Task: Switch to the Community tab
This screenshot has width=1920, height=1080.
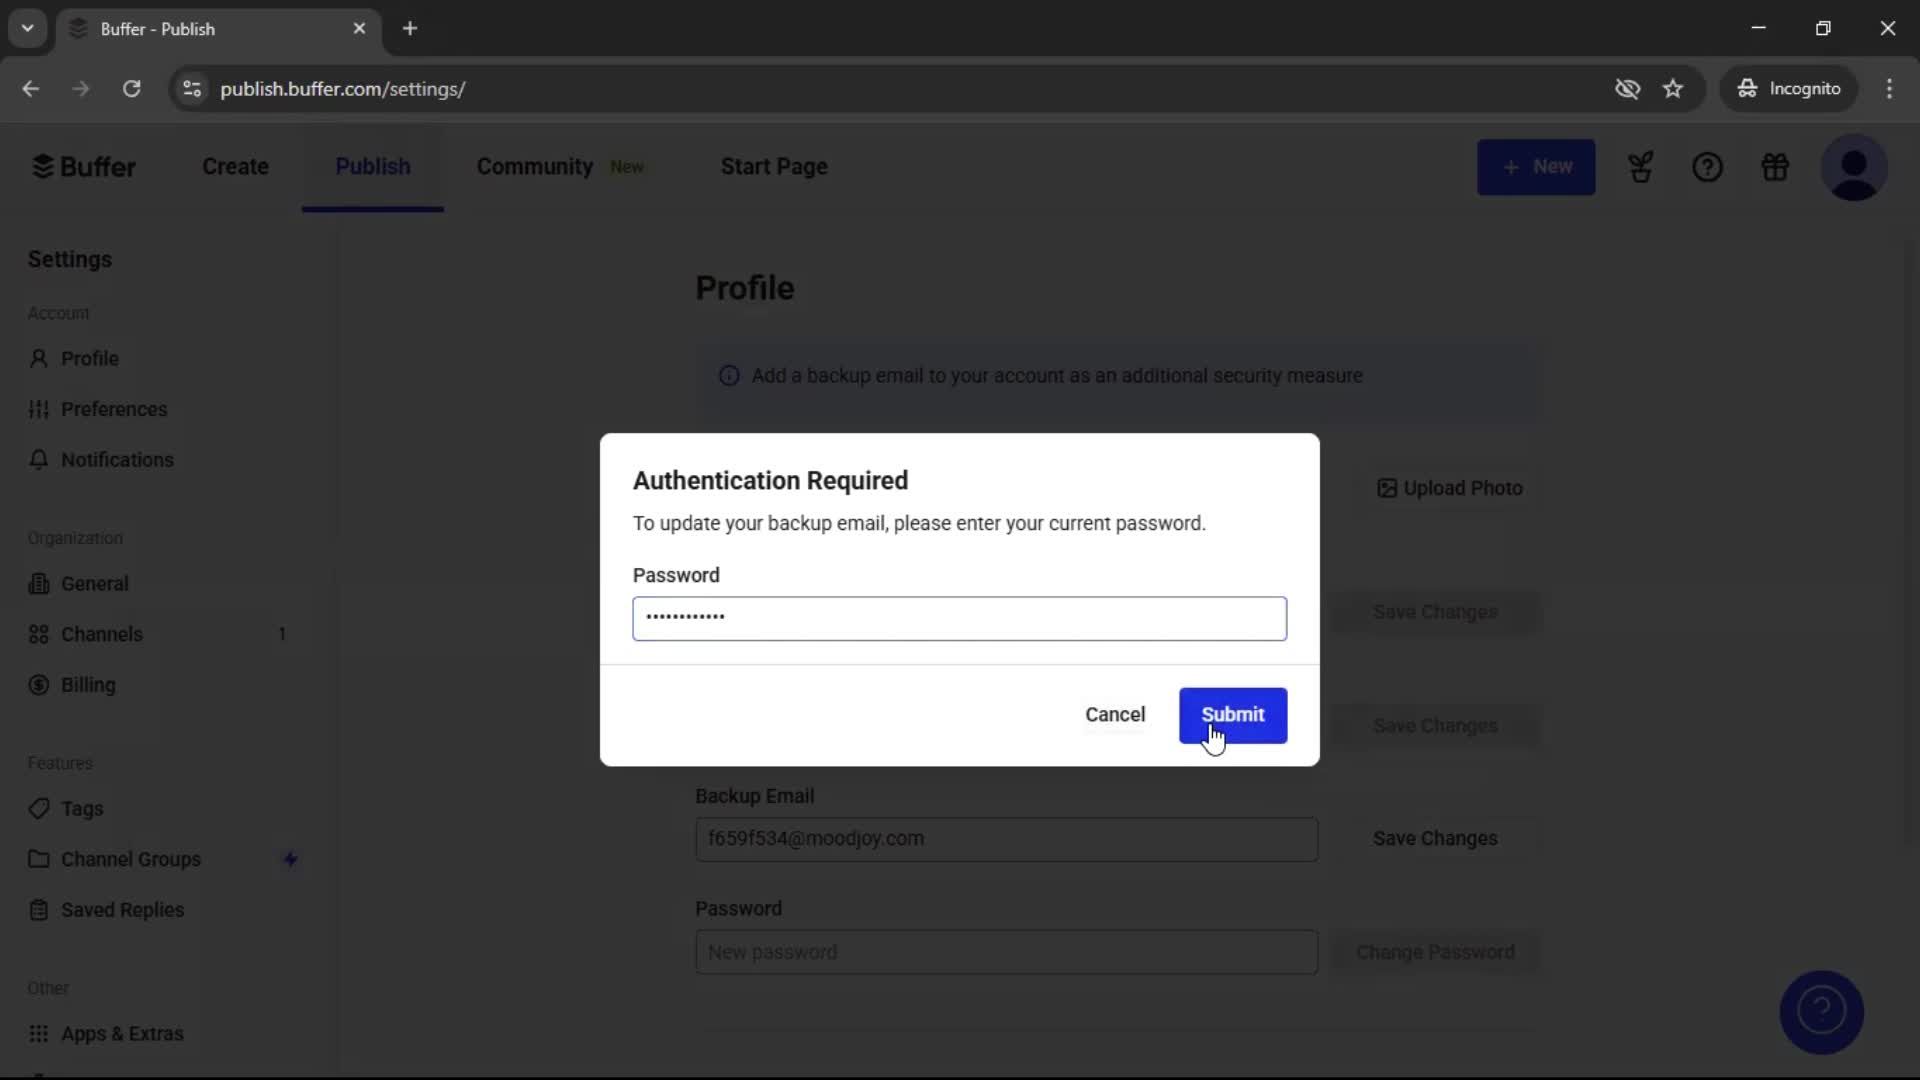Action: 535,167
